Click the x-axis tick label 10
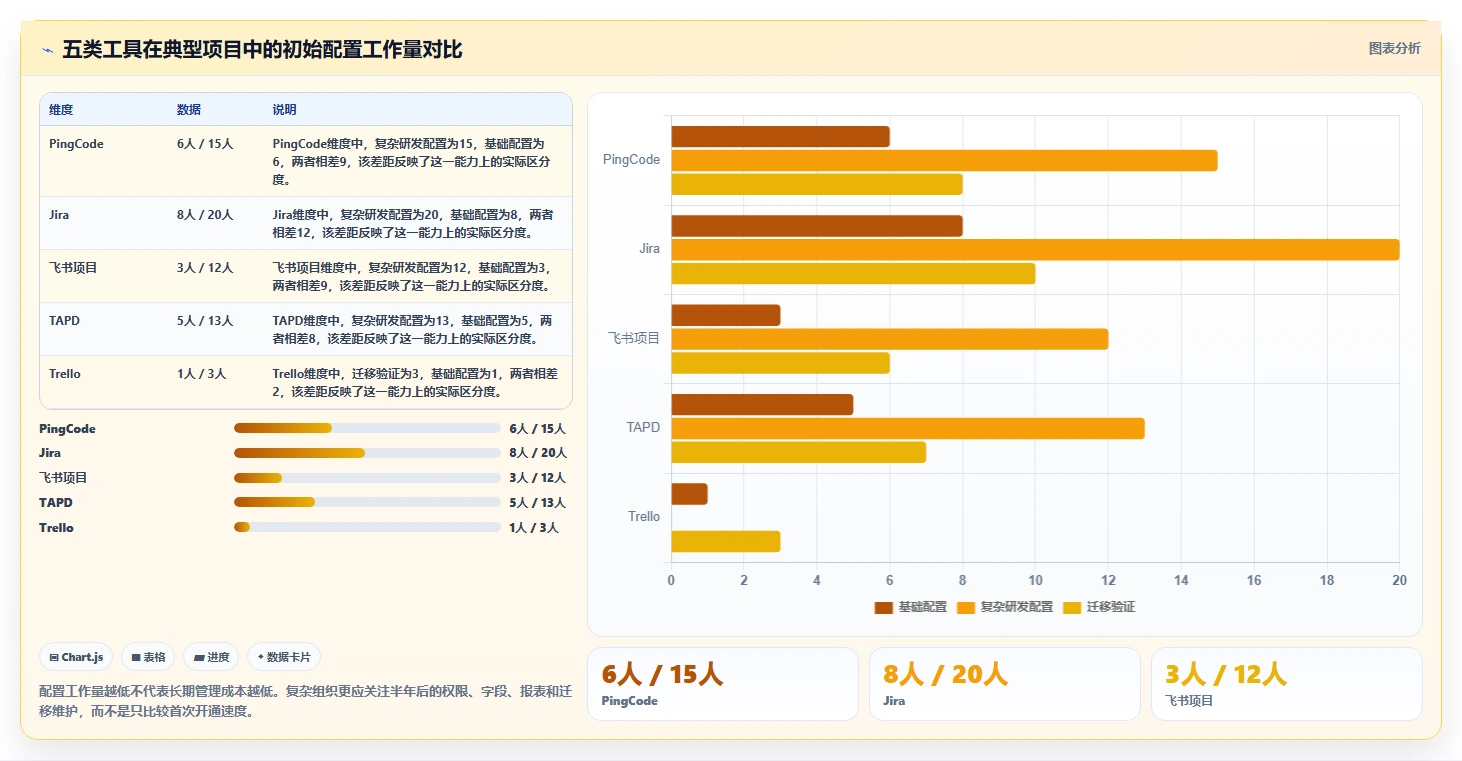The width and height of the screenshot is (1462, 761). tap(1035, 581)
